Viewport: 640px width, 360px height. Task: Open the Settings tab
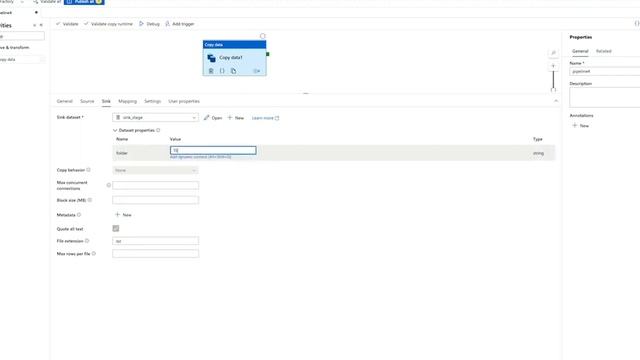pyautogui.click(x=153, y=101)
